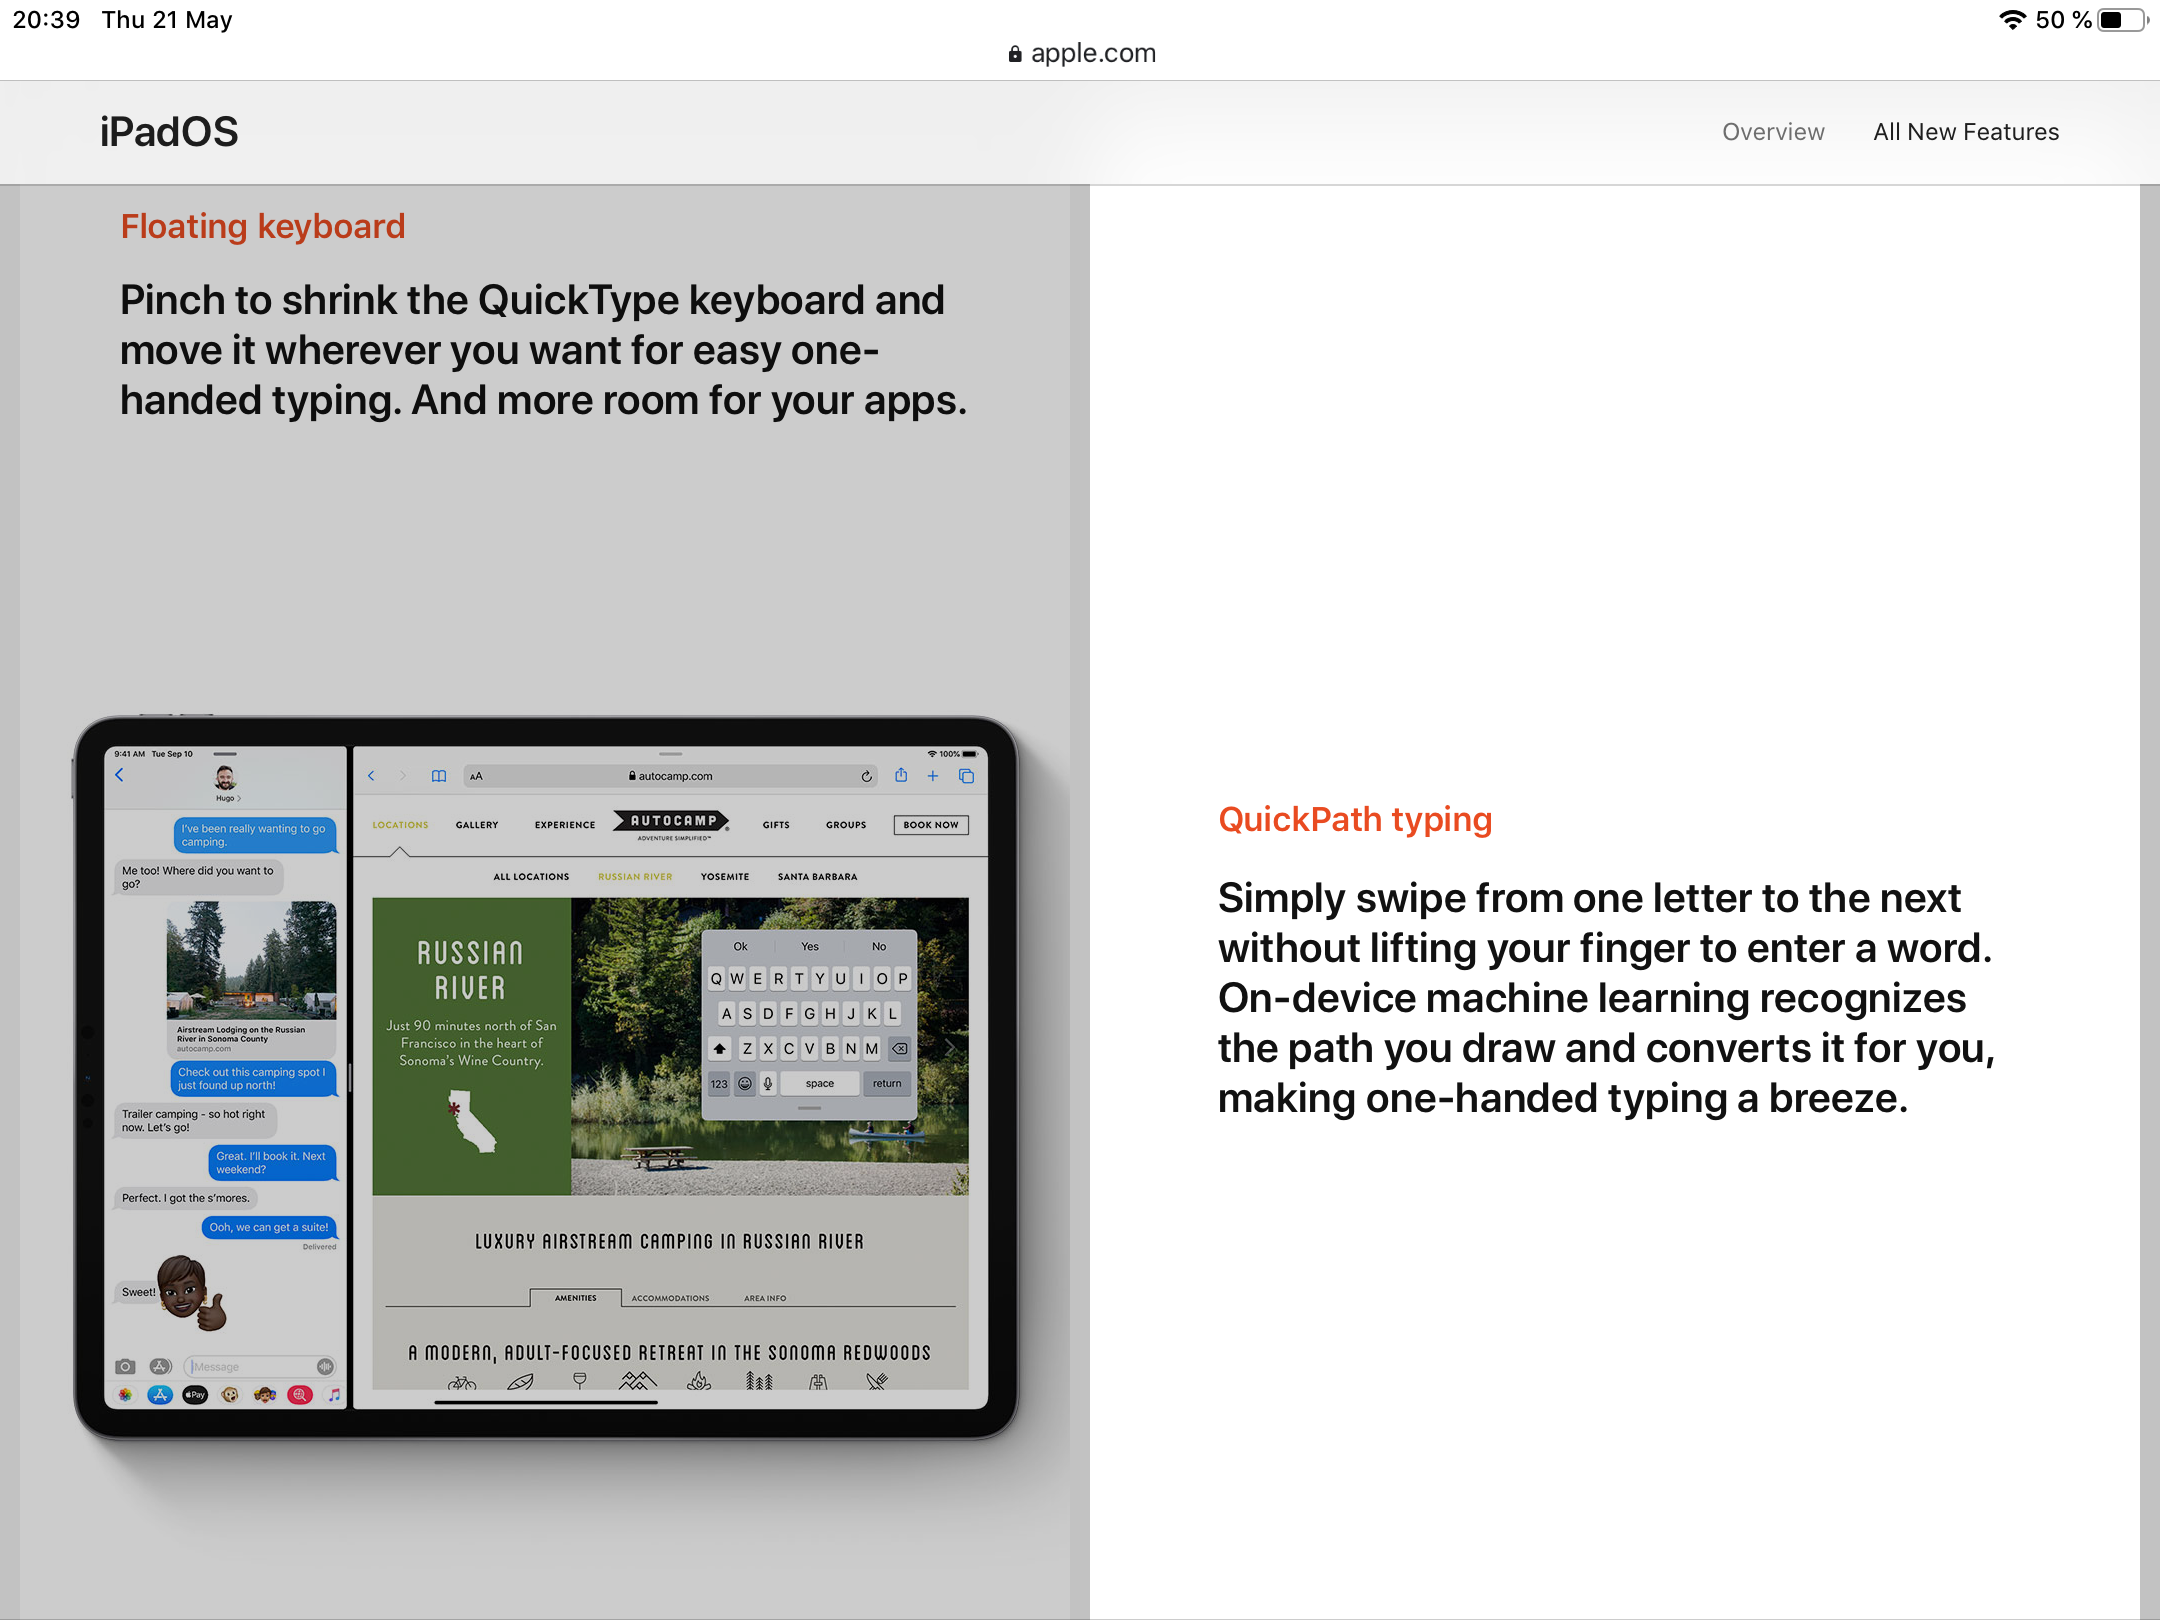Viewport: 2160px width, 1620px height.
Task: Tap the camera icon beside the Message field
Action: pos(125,1366)
